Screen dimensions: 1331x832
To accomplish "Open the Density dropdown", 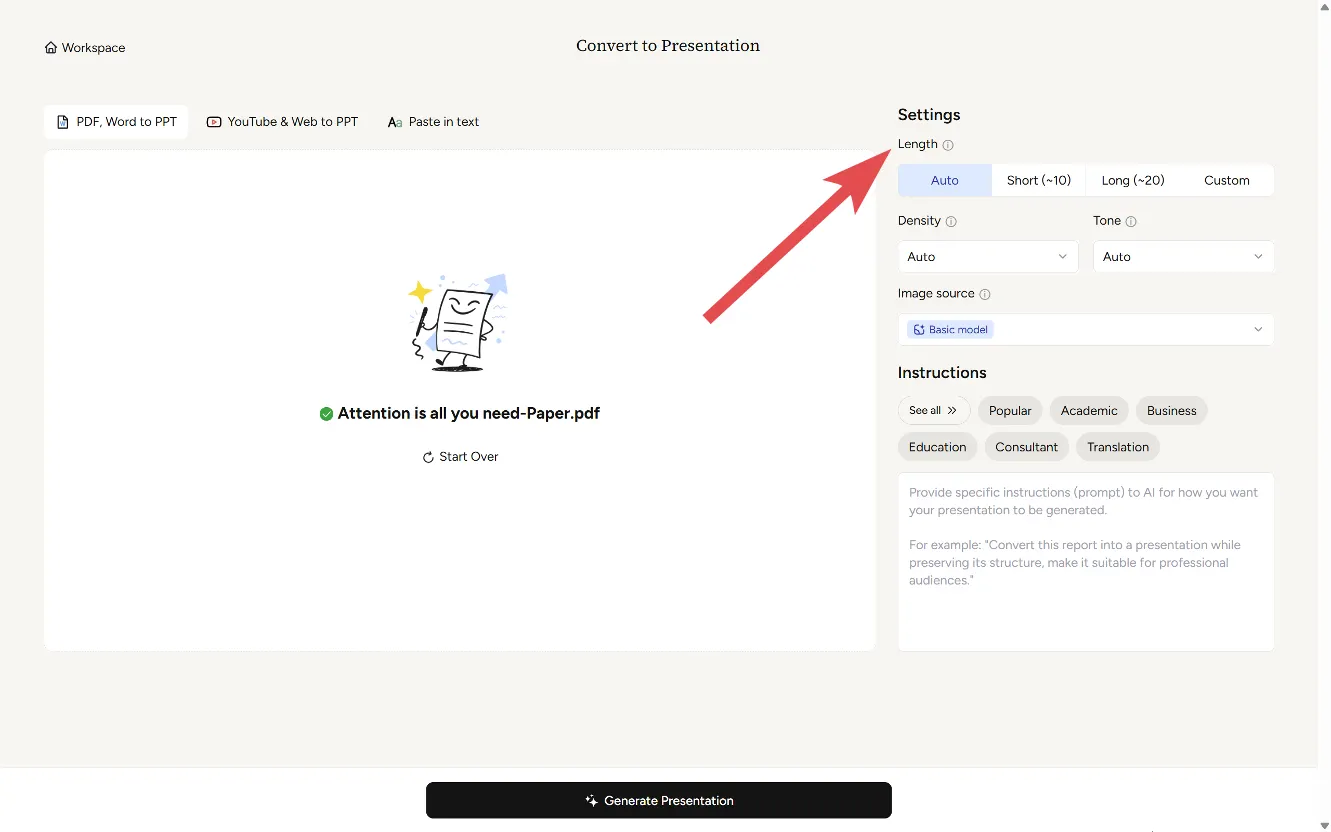I will pyautogui.click(x=987, y=257).
